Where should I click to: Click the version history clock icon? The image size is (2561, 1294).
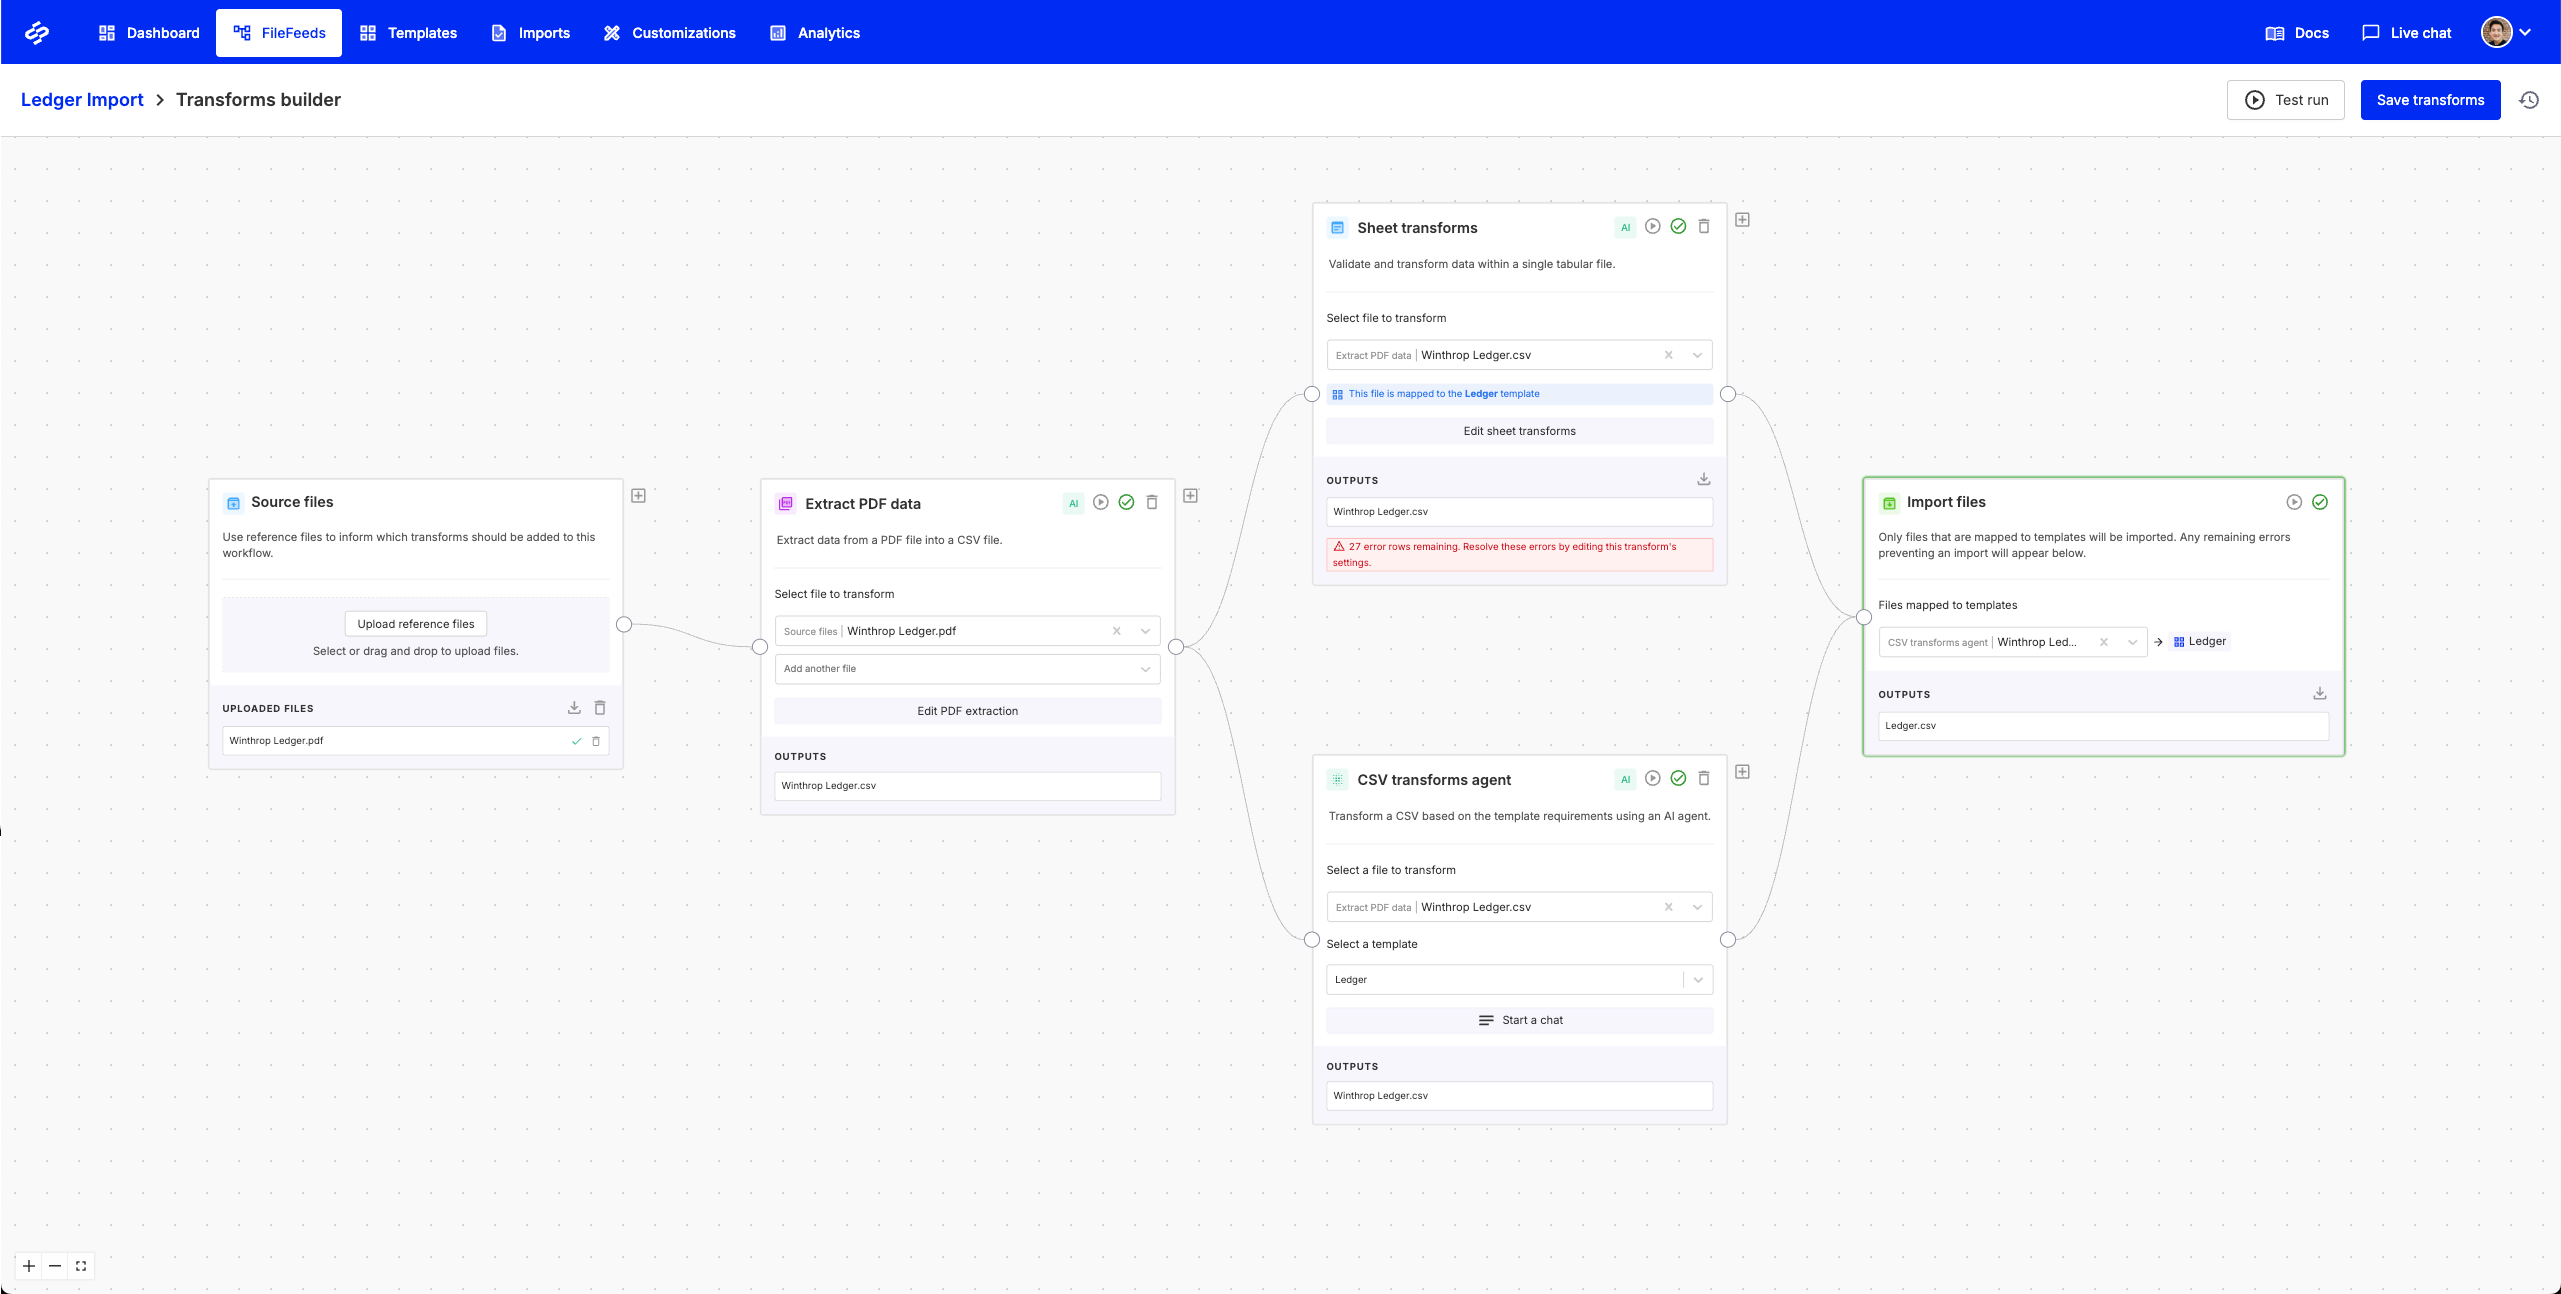point(2529,100)
